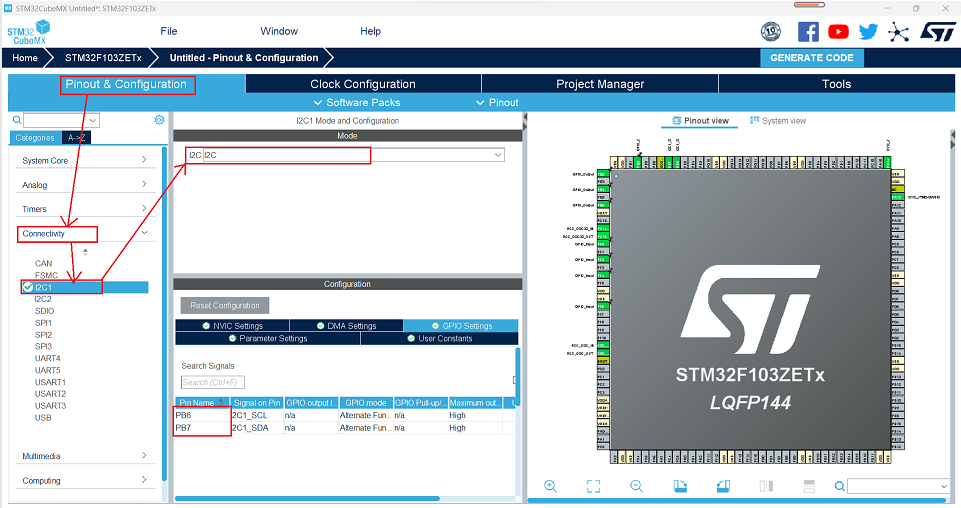Click the 10th anniversary badge icon
The height and width of the screenshot is (508, 961).
[770, 31]
